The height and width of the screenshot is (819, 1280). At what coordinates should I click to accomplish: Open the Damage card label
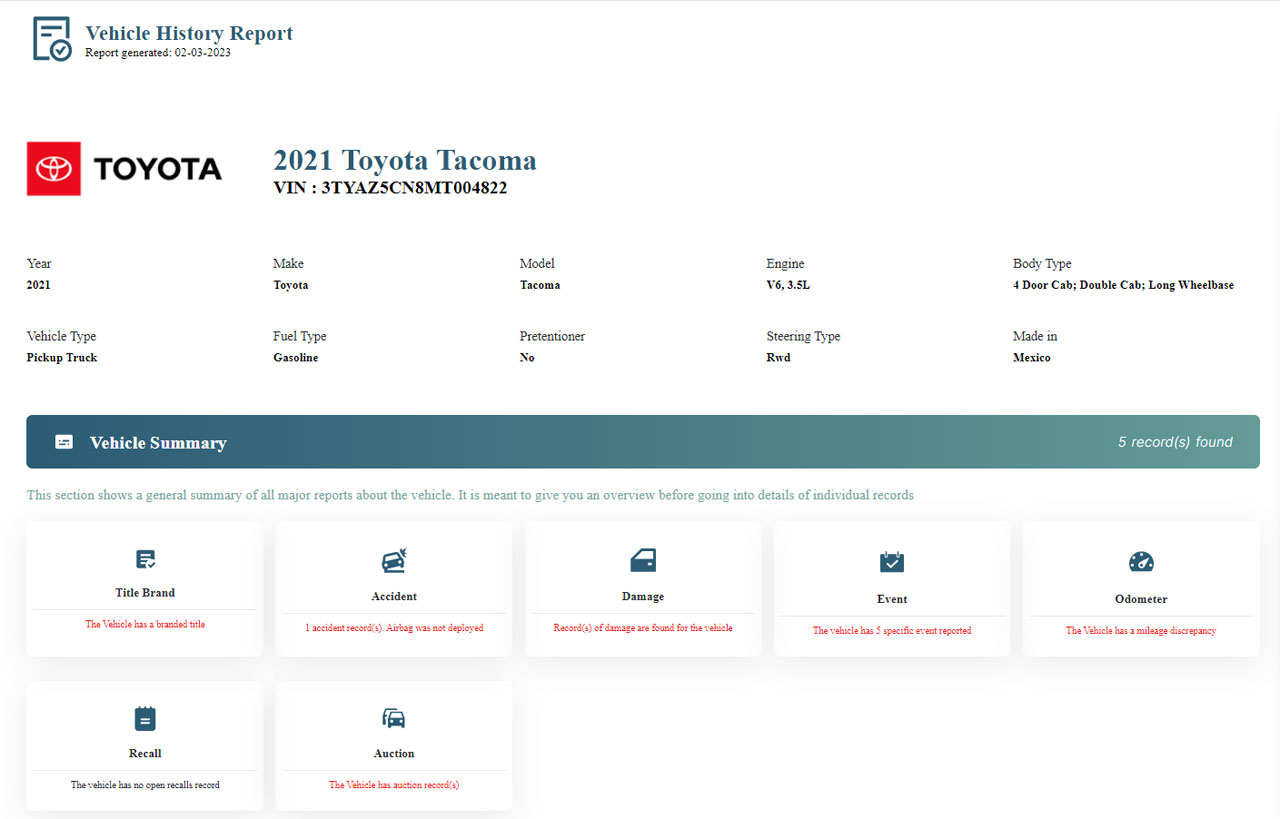tap(643, 596)
